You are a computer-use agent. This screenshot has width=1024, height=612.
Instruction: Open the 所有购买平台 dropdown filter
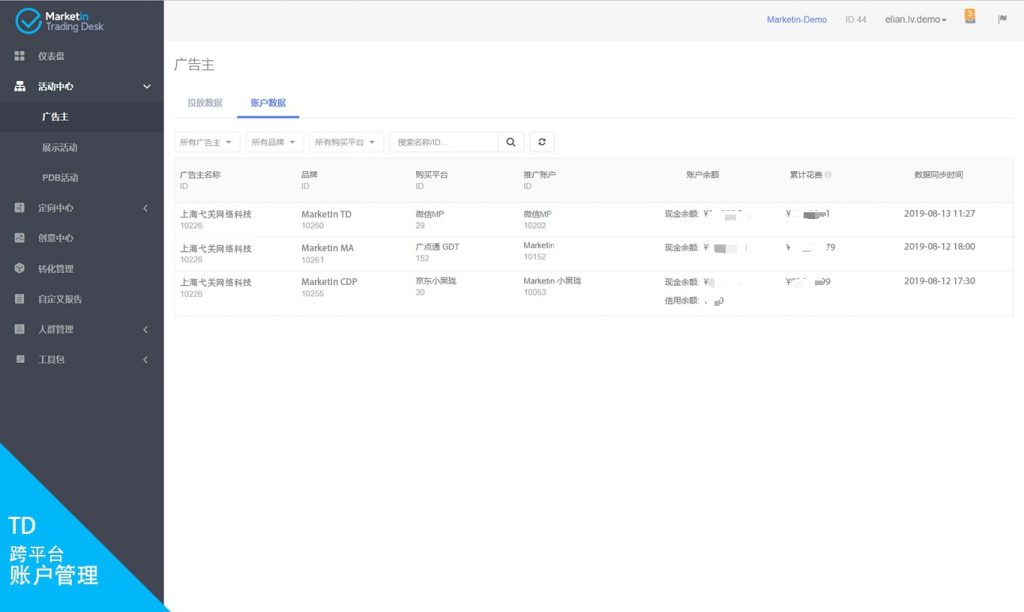[346, 142]
